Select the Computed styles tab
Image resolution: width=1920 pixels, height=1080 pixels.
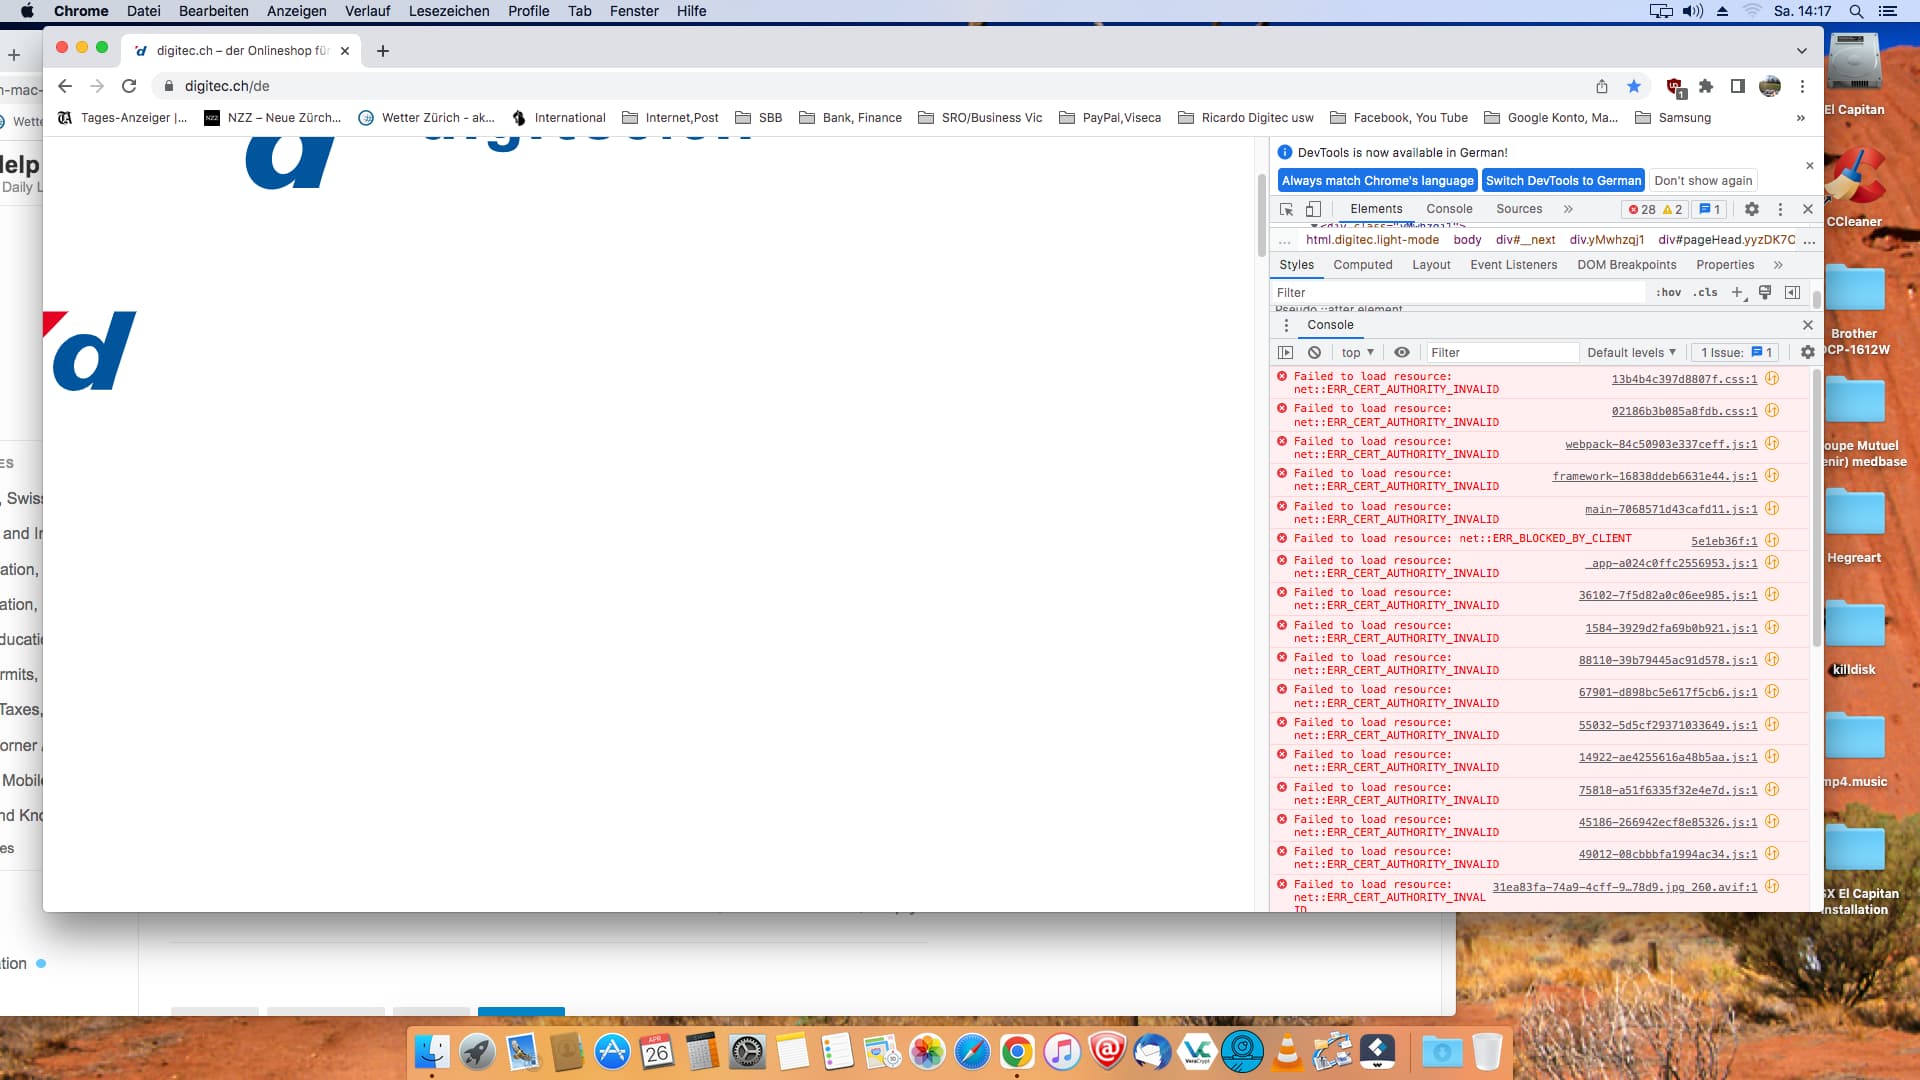click(x=1362, y=265)
